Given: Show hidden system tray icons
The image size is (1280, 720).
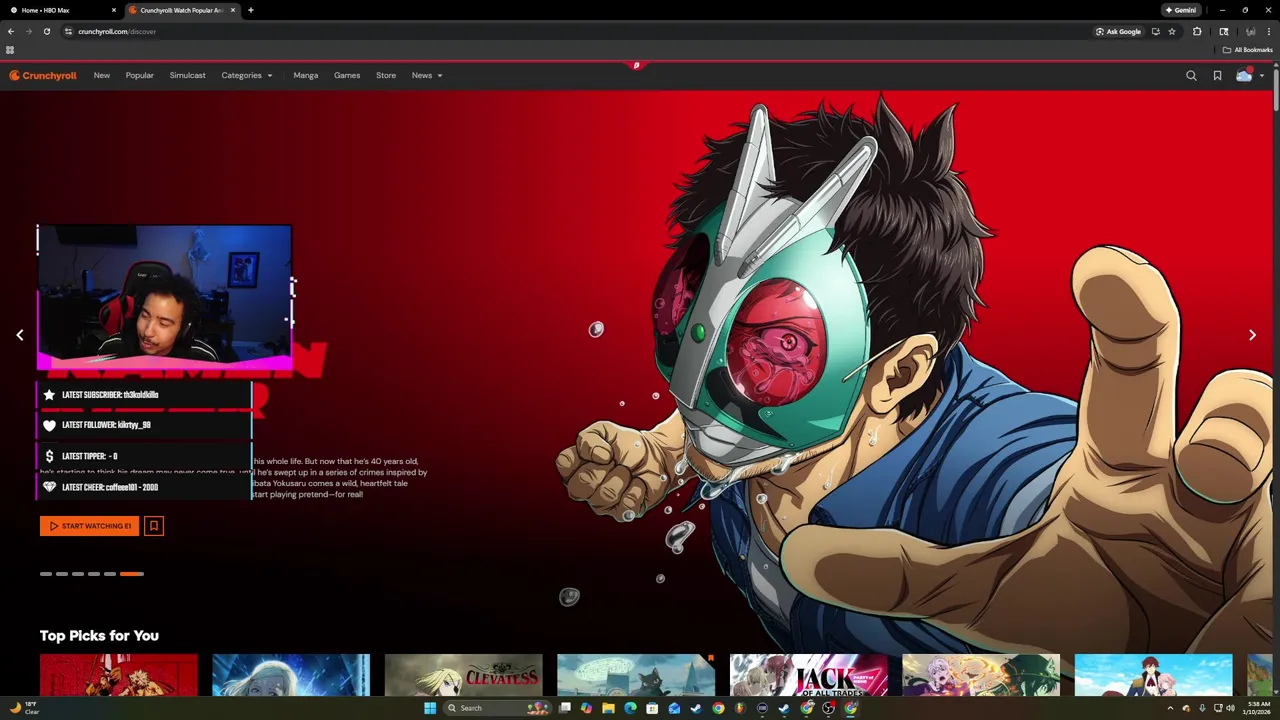Looking at the screenshot, I should [1170, 708].
